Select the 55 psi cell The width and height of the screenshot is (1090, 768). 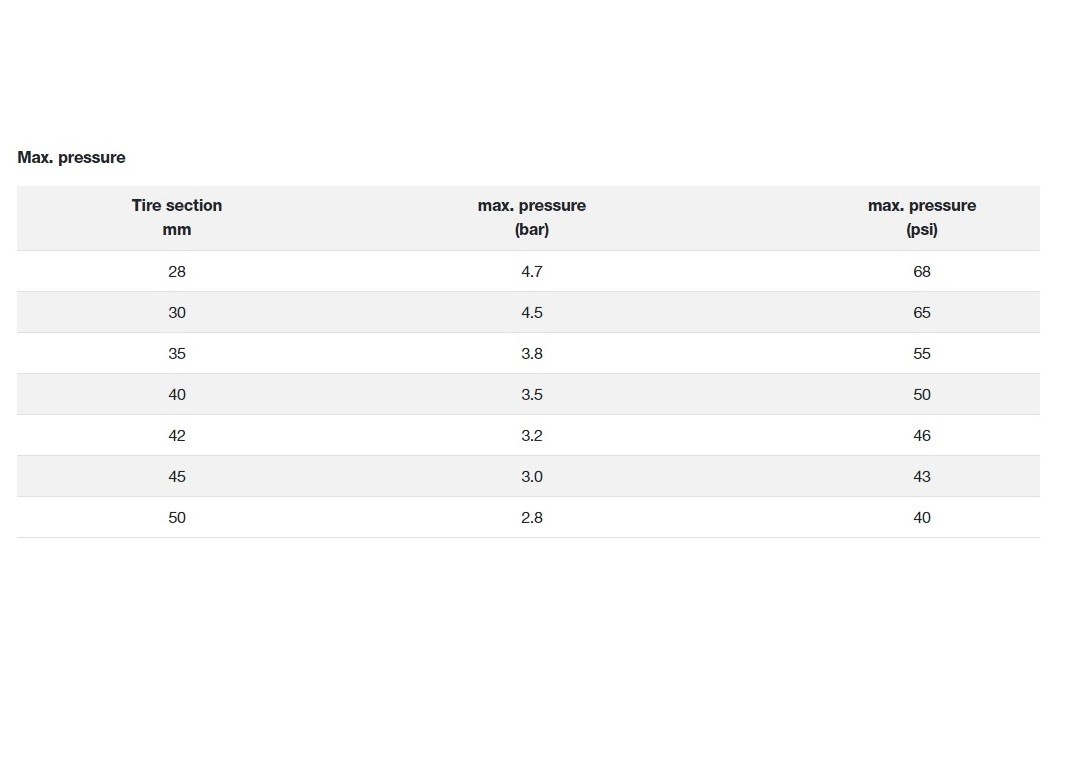(921, 353)
